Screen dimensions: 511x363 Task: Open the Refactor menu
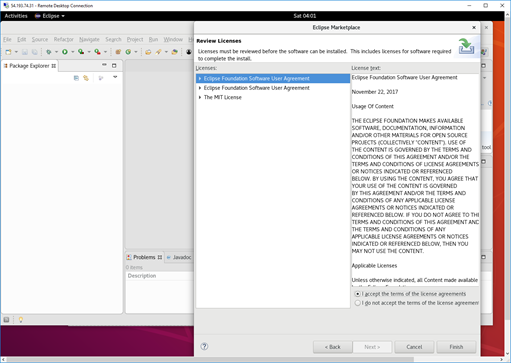click(63, 39)
